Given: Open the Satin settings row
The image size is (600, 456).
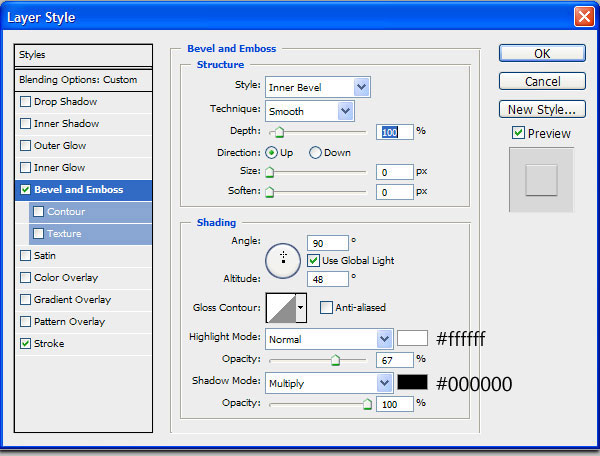Looking at the screenshot, I should pyautogui.click(x=83, y=256).
